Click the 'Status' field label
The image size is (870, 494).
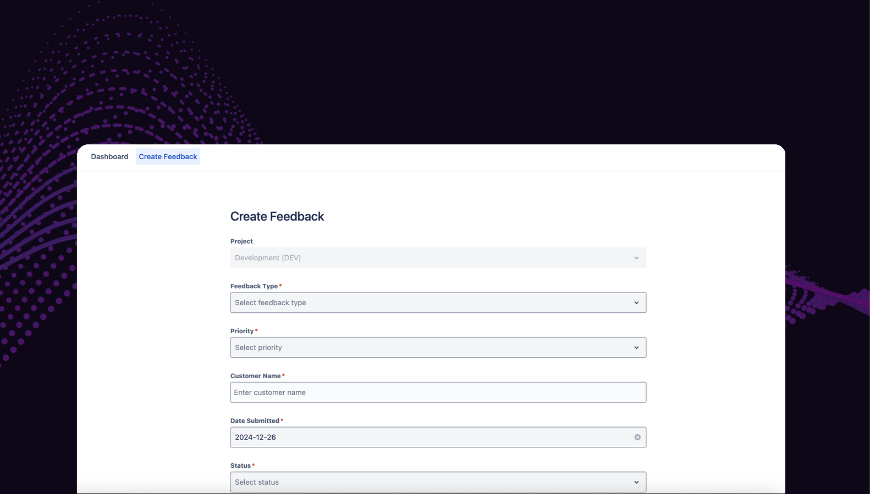tap(240, 466)
